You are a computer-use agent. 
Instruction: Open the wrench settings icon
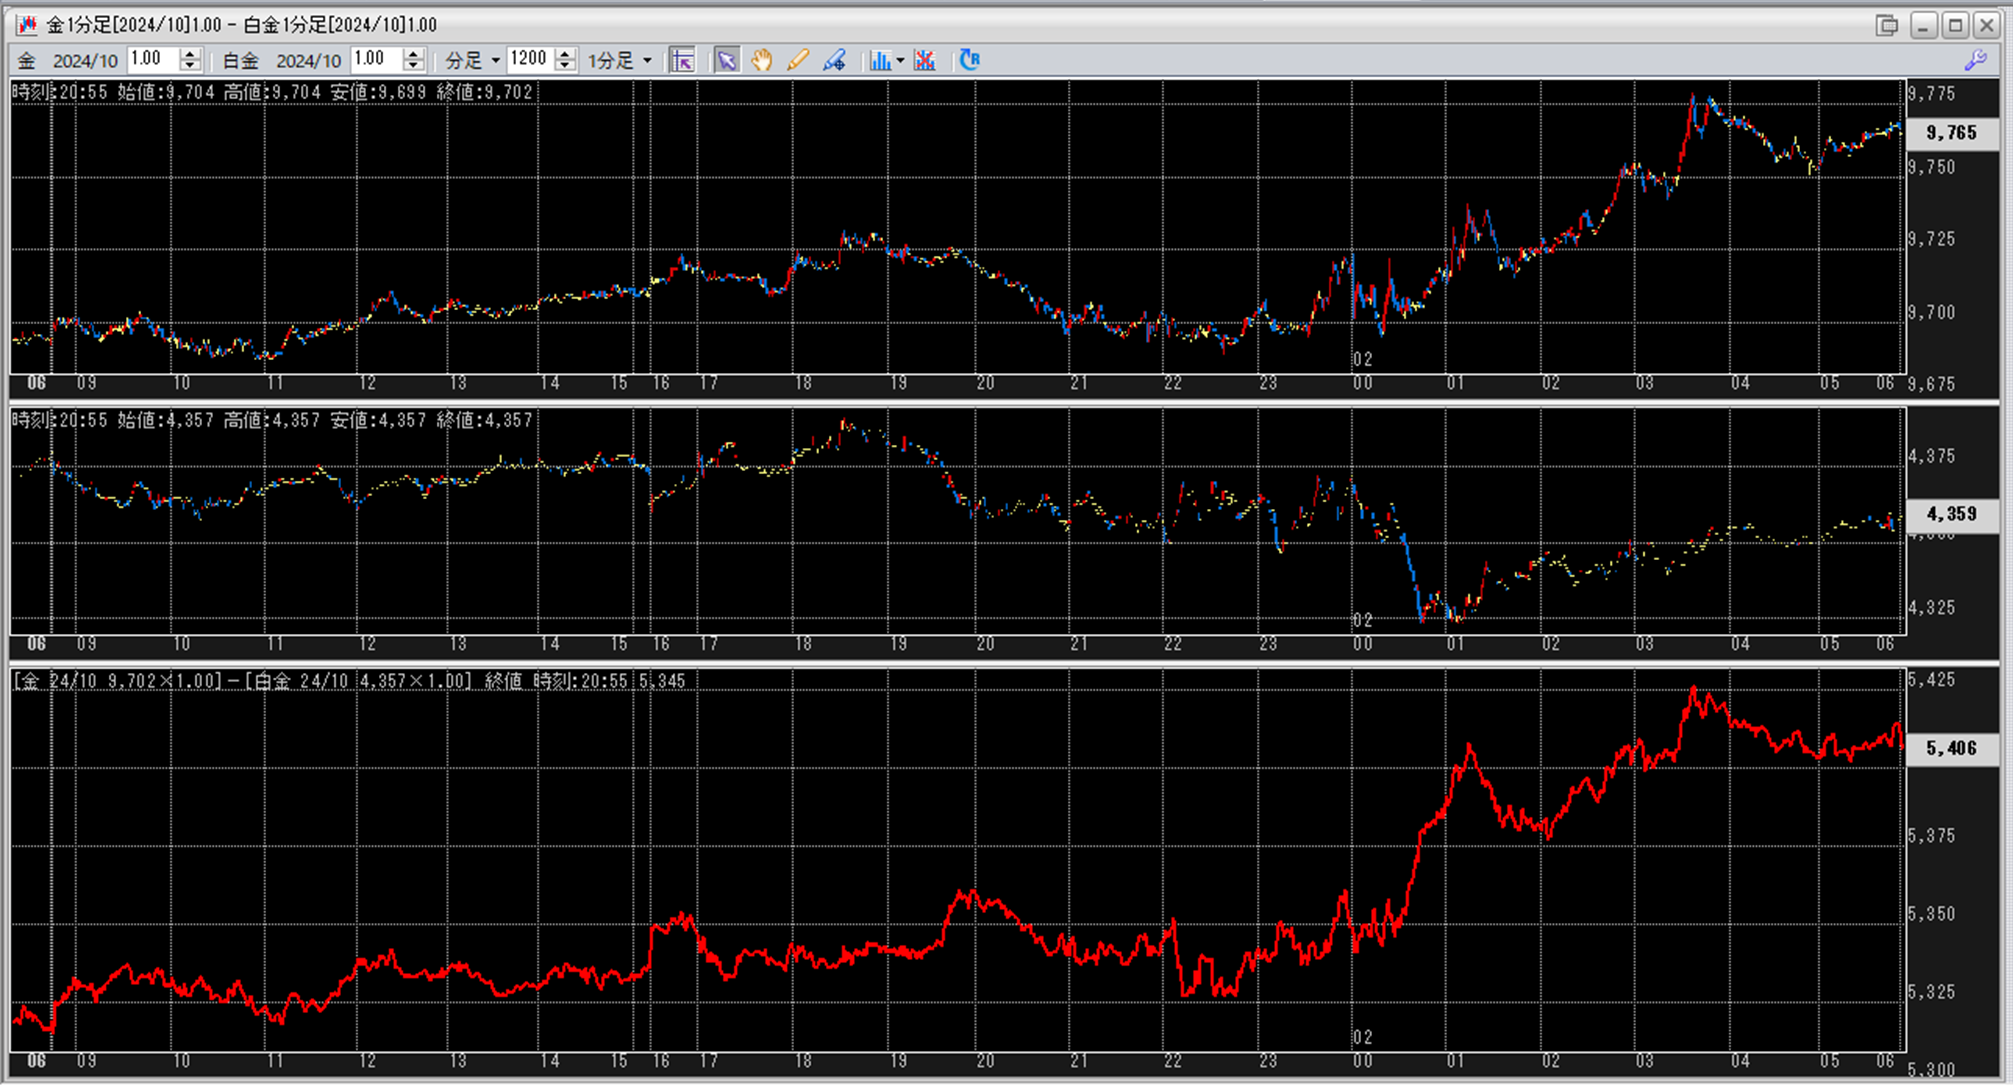point(1975,60)
